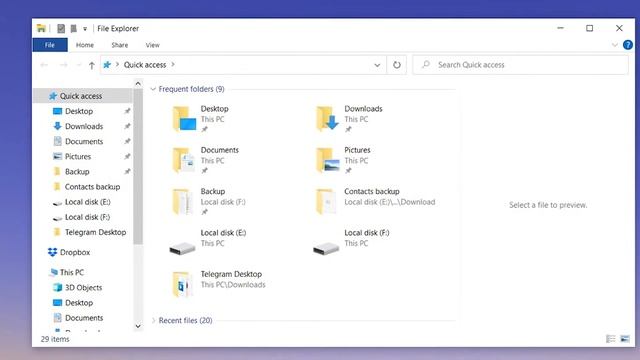This screenshot has width=640, height=360.
Task: Select the Backup folder icon in Frequent folders
Action: 182,201
